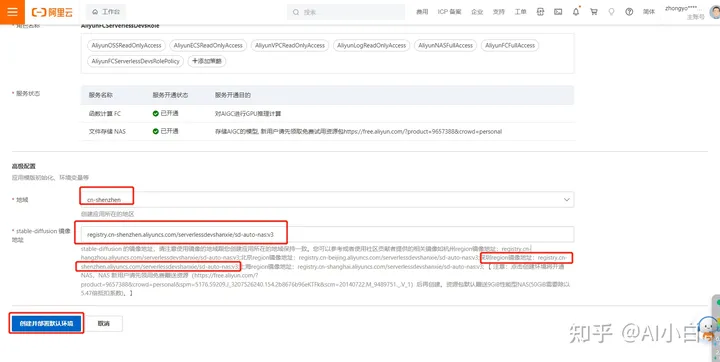Click the 对AIGC进行GPU推理计算 description
720x362 pixels.
248,113
